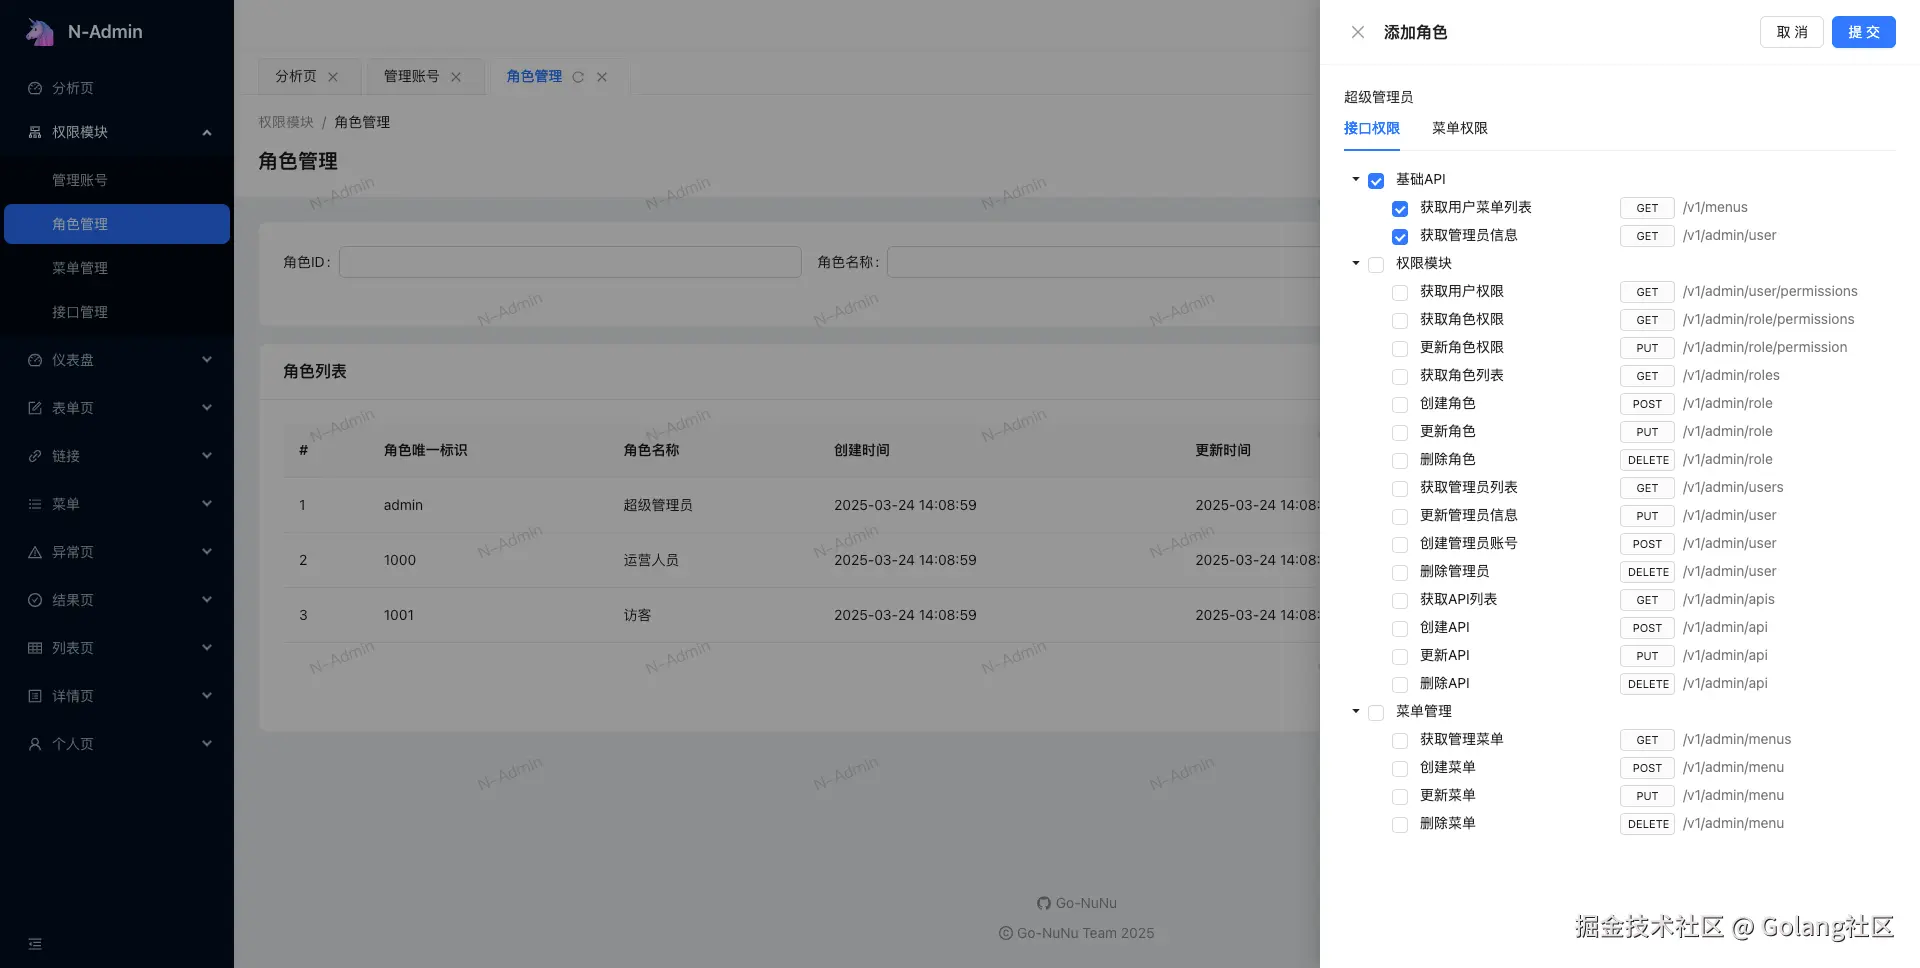Open 菜单管理 in the sidebar
The image size is (1920, 968).
tap(117, 268)
